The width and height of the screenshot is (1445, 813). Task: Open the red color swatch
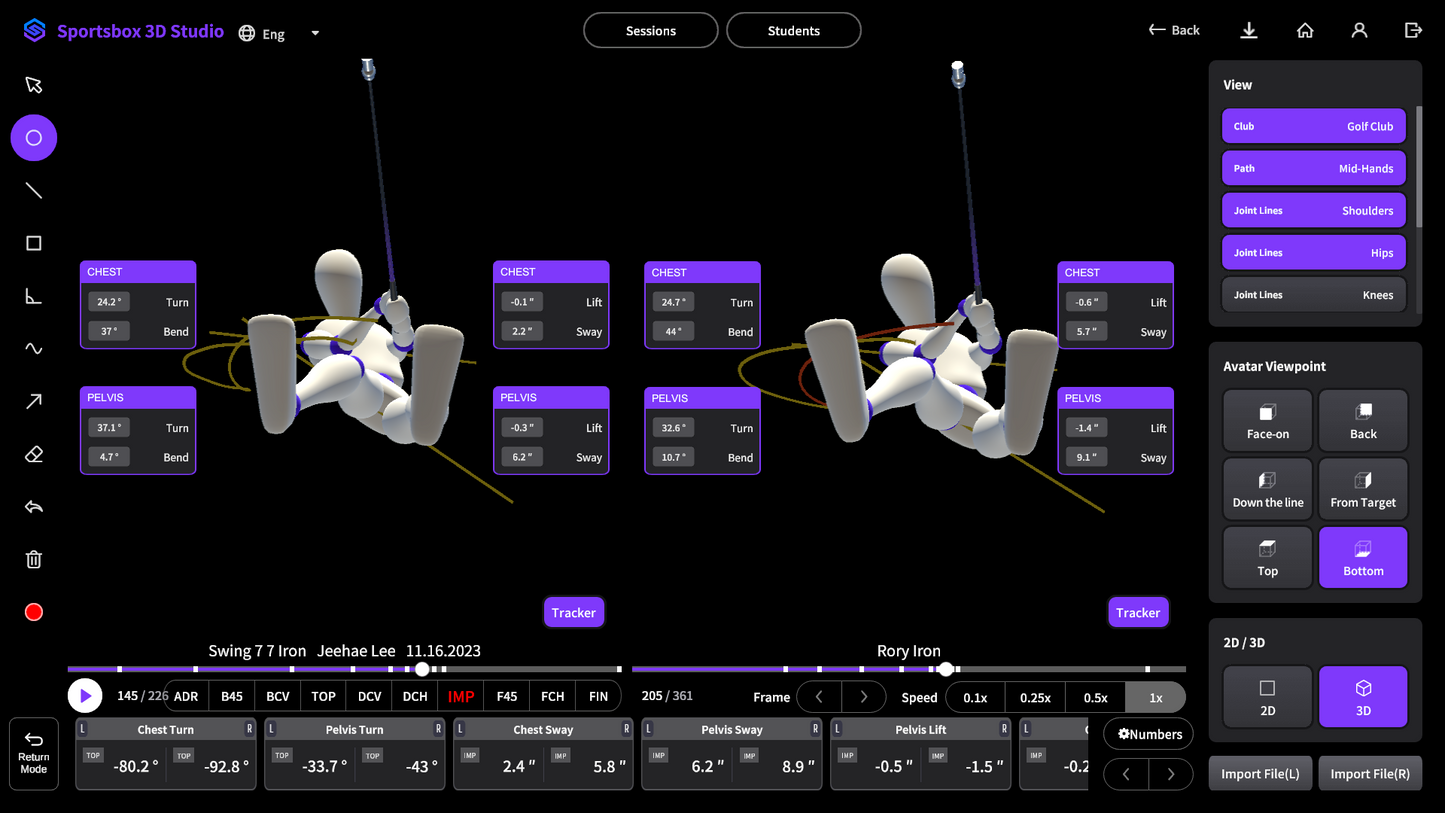tap(34, 612)
